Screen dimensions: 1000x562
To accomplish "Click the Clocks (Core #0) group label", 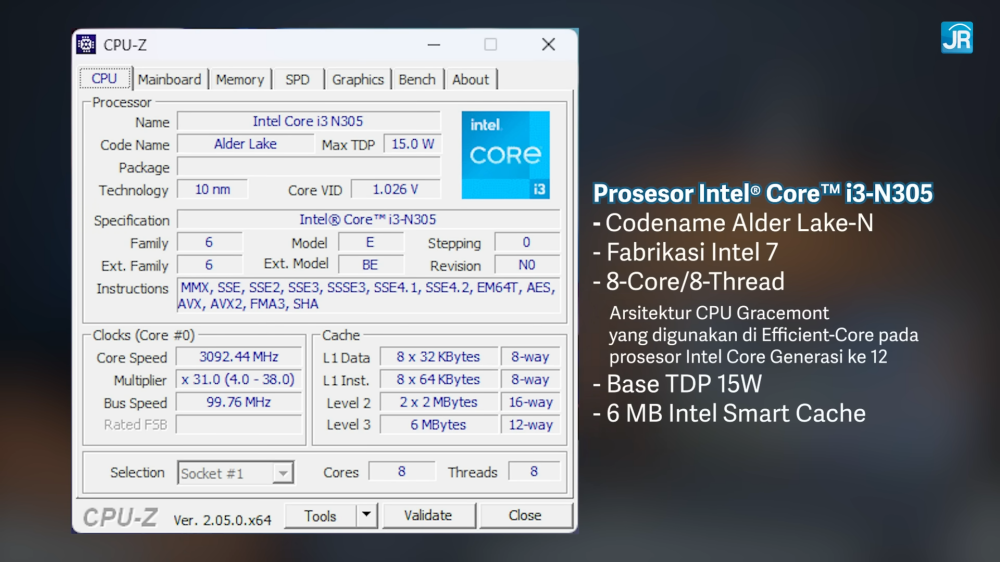I will coord(143,336).
